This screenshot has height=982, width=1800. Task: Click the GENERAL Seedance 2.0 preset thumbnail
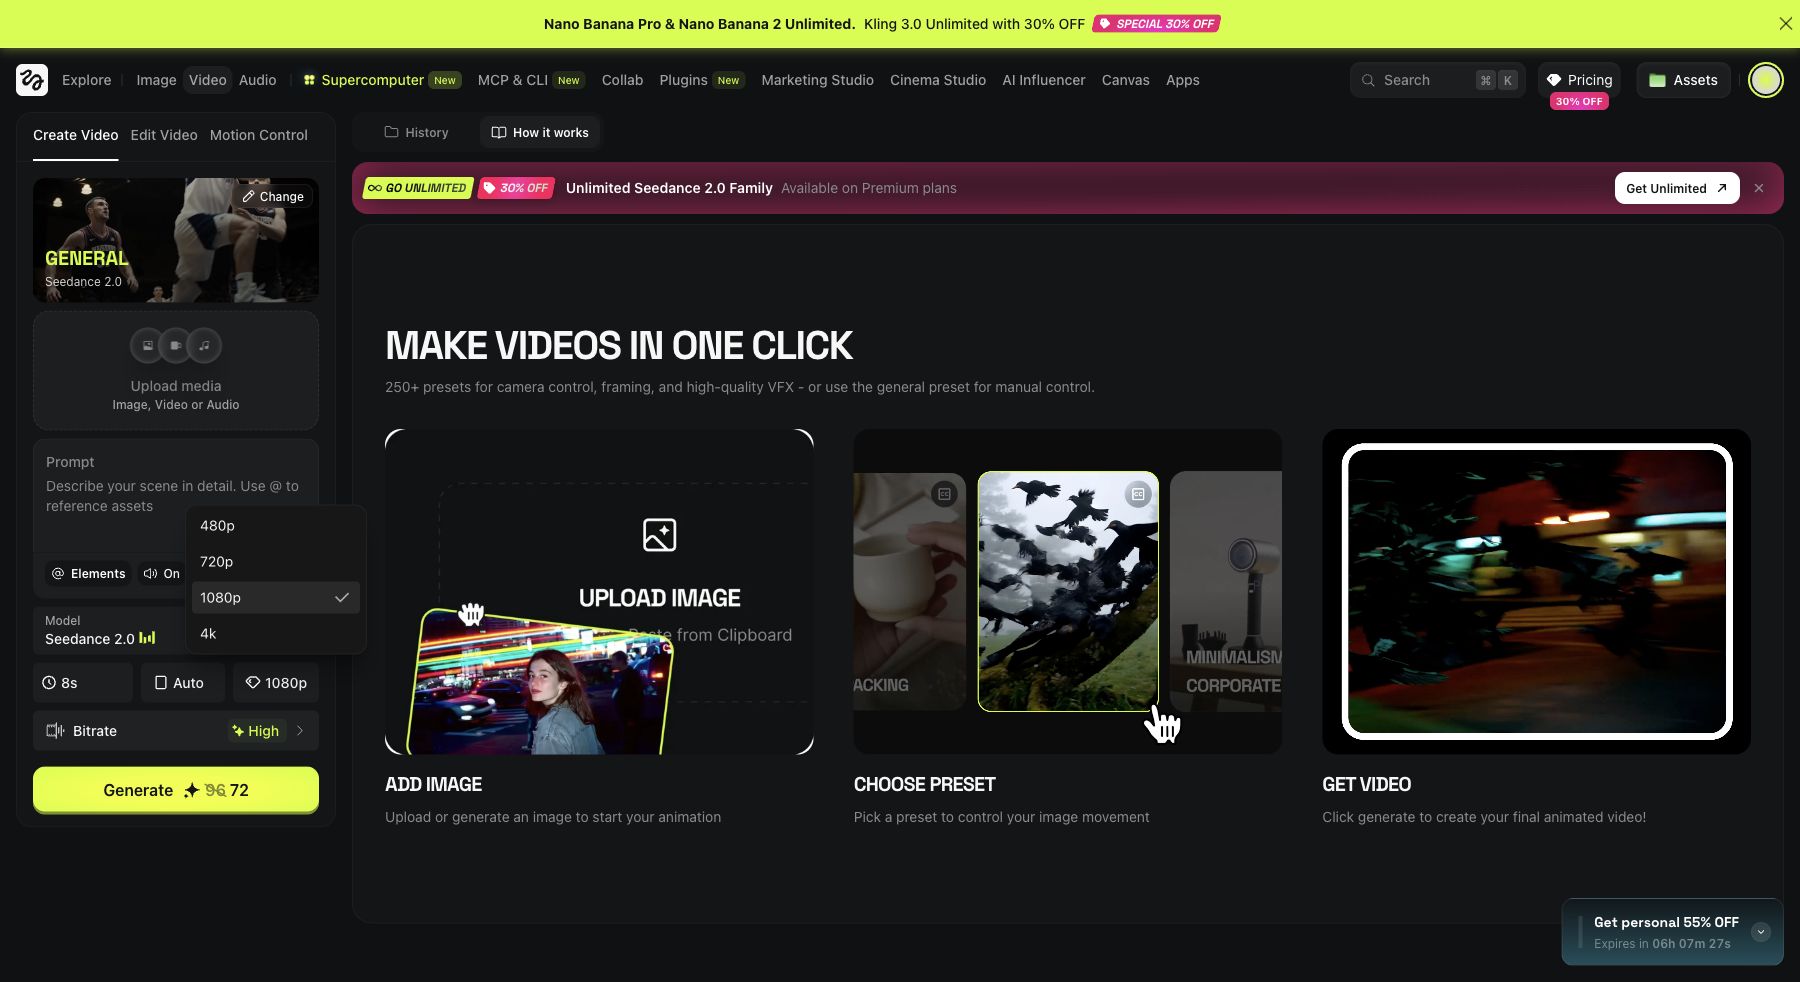pos(176,240)
